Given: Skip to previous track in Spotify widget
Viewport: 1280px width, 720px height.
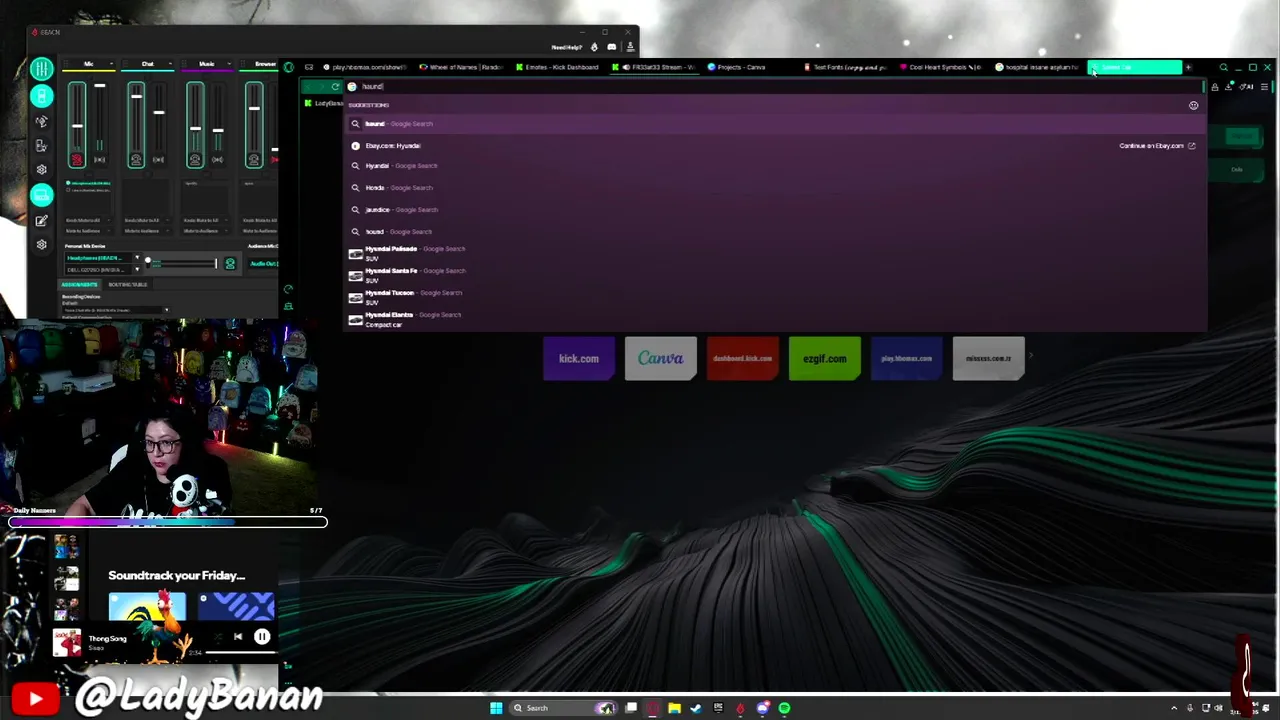Looking at the screenshot, I should click(238, 636).
